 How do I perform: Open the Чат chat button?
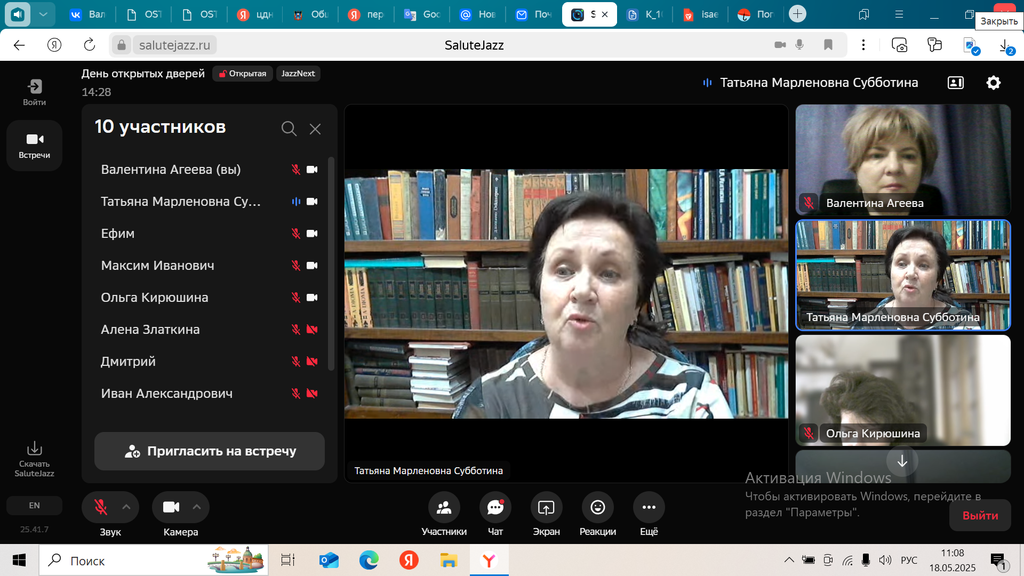coord(495,508)
